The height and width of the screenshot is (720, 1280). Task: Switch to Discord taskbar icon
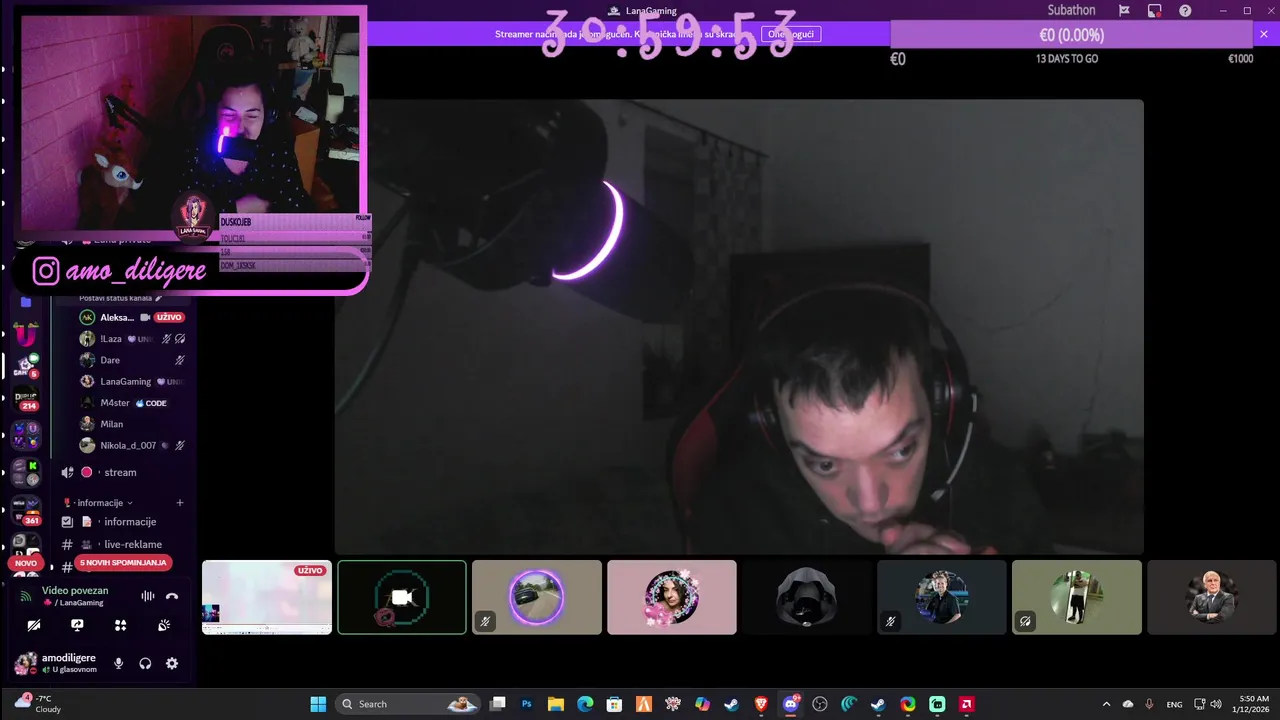(x=791, y=704)
